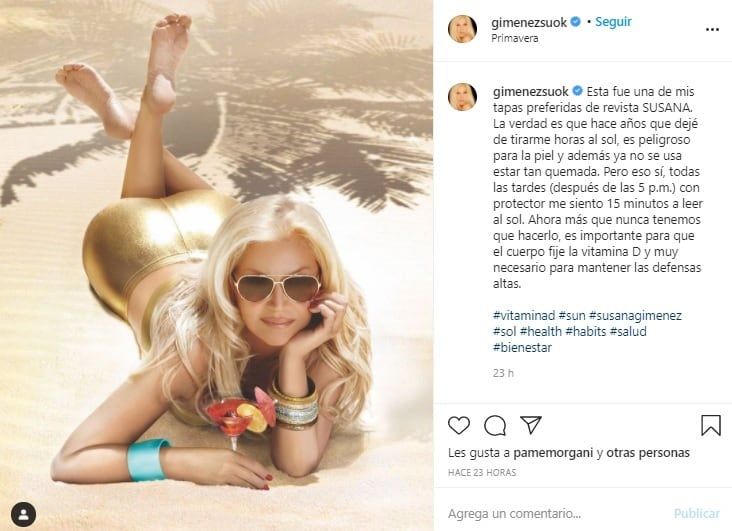Focus the Agrega un comentario field
Screen dimensions: 732x531
(x=556, y=514)
